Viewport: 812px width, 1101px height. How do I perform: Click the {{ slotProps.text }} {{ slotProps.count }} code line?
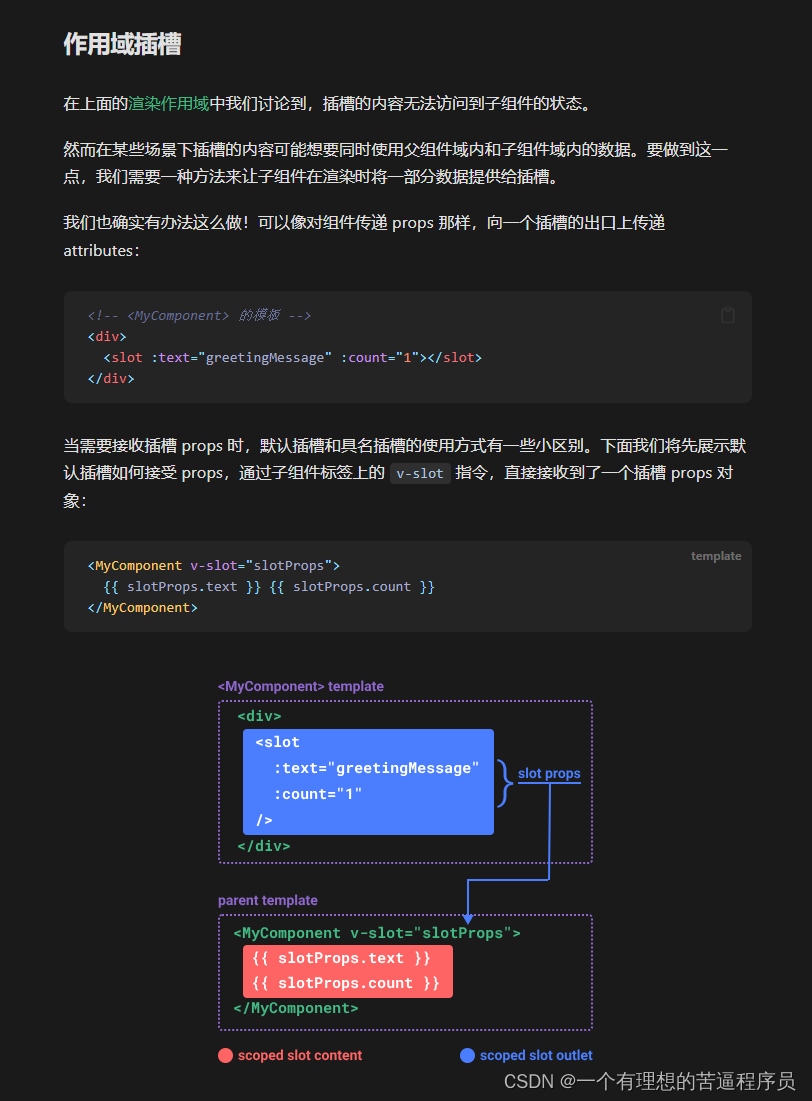pyautogui.click(x=269, y=586)
